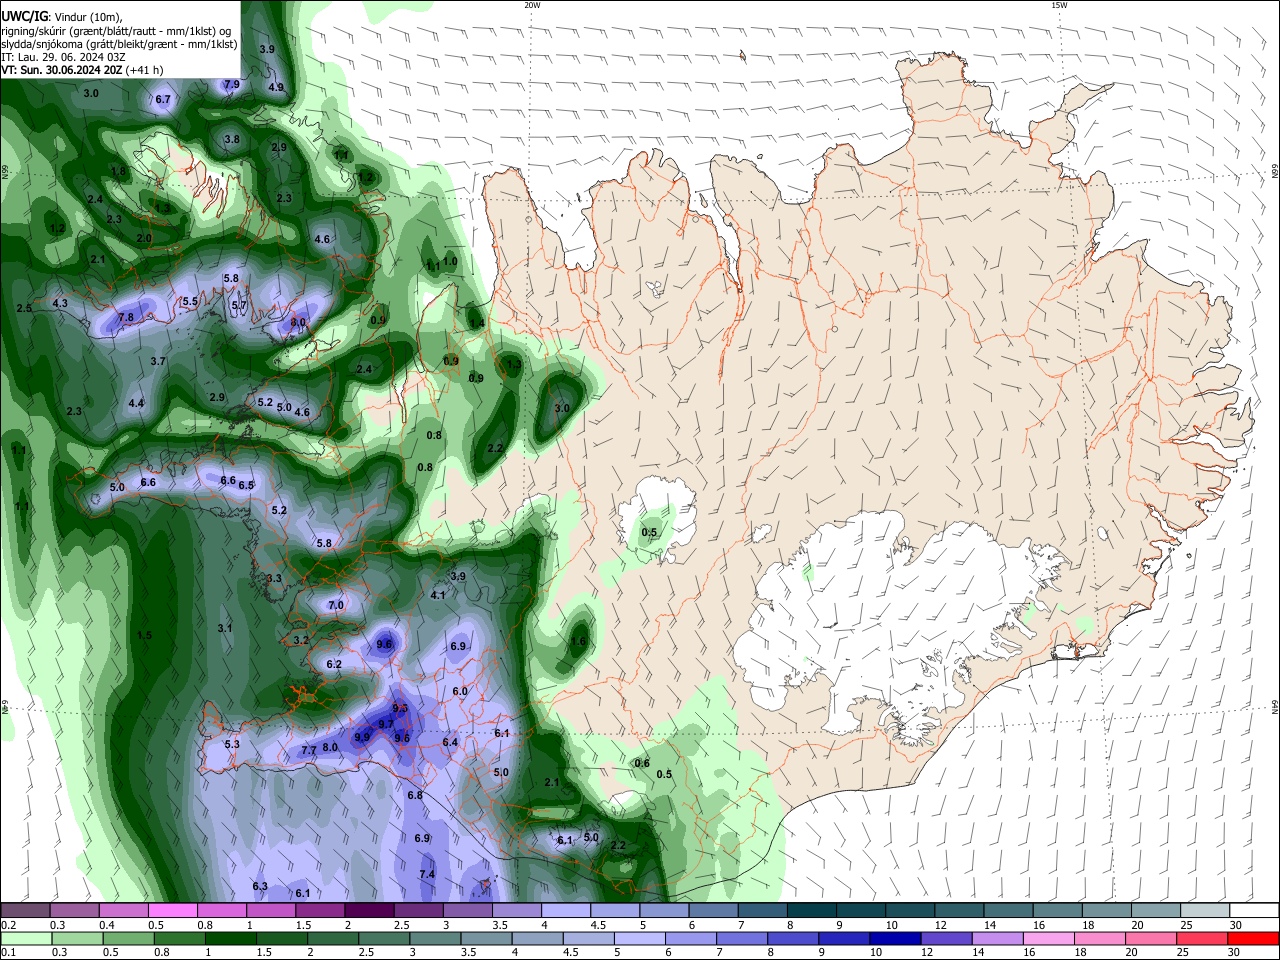Viewport: 1280px width, 960px height.
Task: Click the "IT: Lau. 29. 06. 2024 03Z" line
Action: click(x=63, y=57)
